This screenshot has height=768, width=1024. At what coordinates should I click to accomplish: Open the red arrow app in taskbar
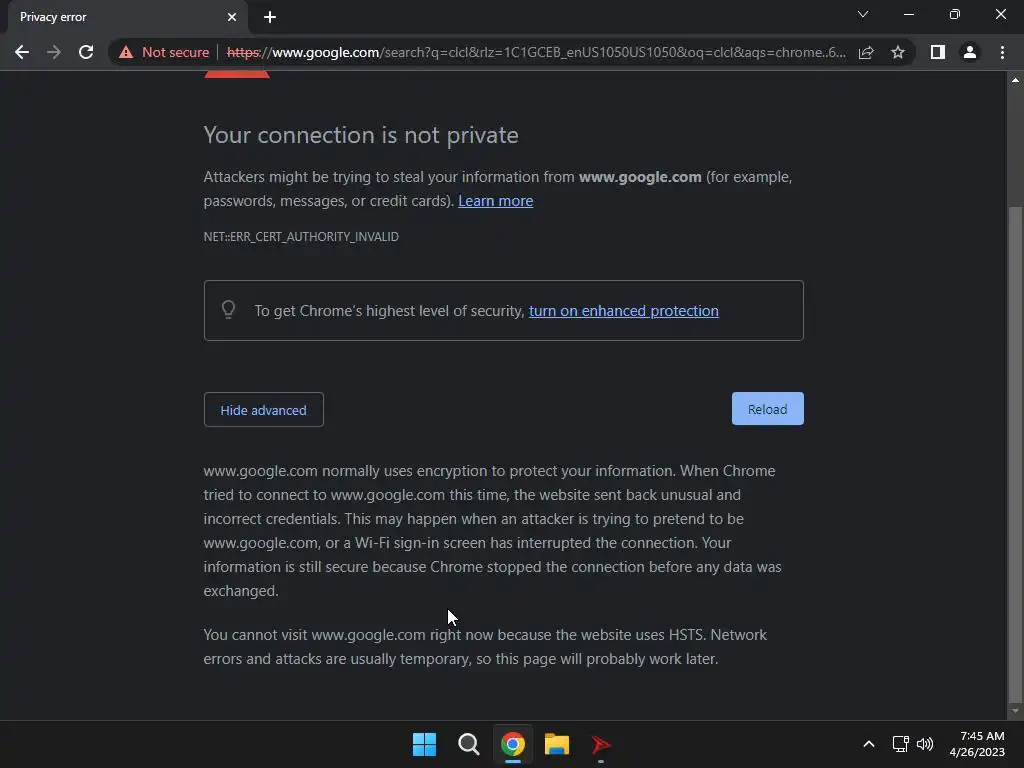601,744
